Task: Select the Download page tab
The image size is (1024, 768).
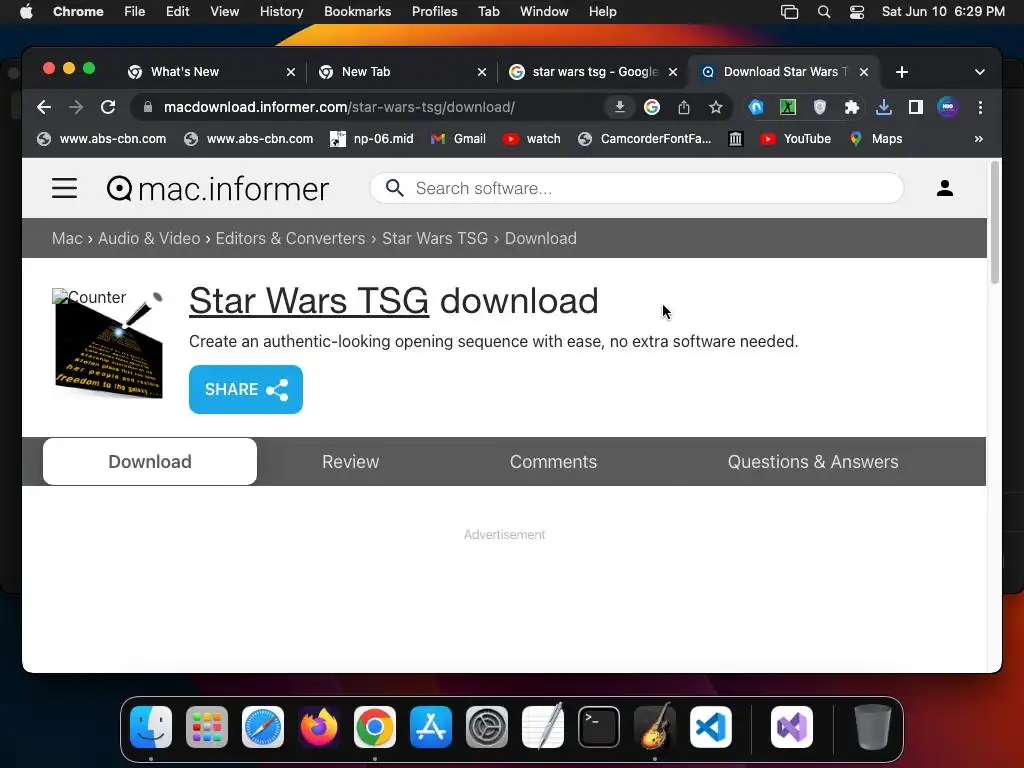Action: tap(150, 462)
